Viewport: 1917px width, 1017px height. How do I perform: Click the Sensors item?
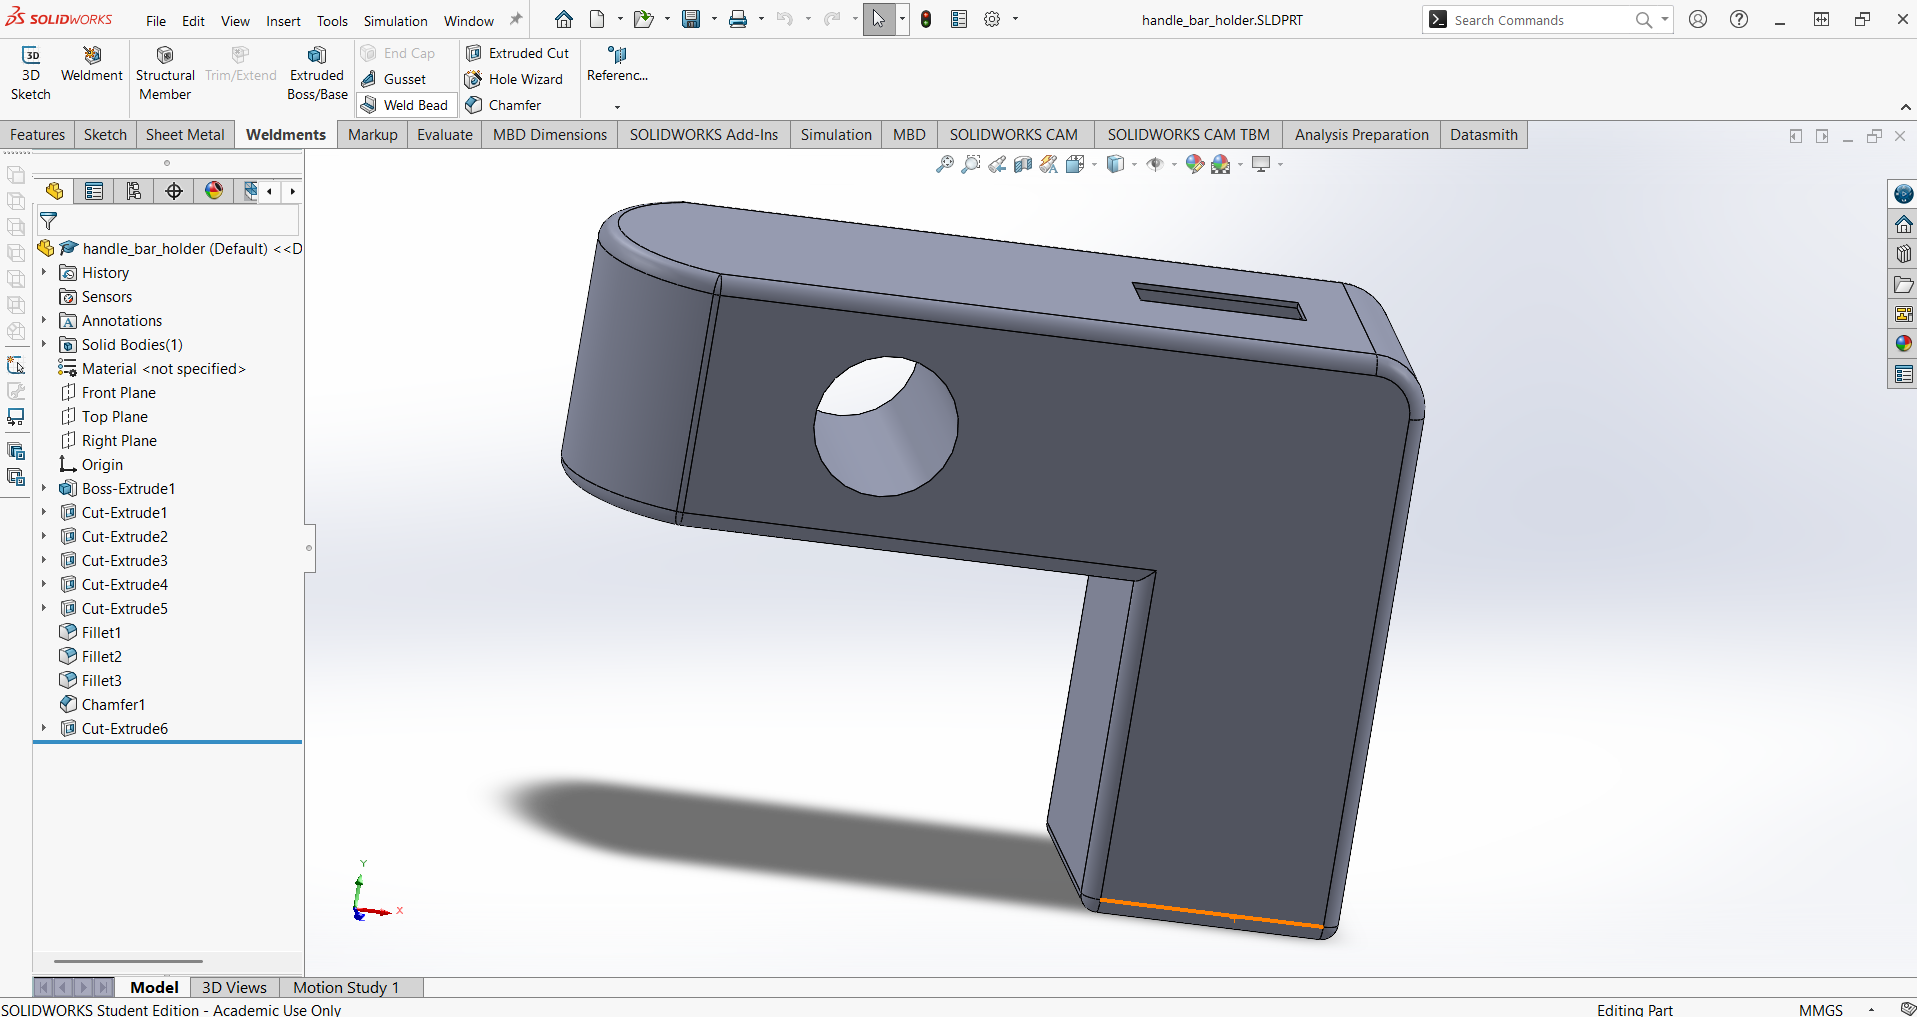click(x=107, y=296)
